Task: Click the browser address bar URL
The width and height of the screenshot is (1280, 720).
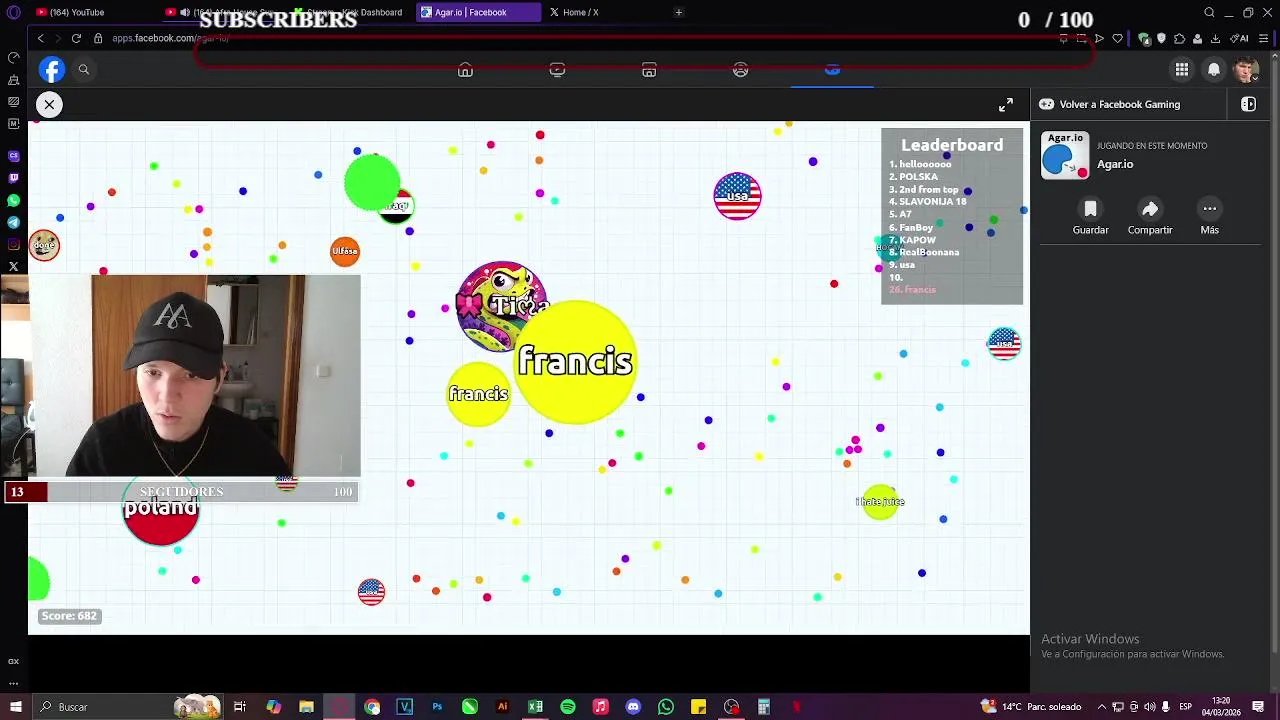Action: pos(170,38)
